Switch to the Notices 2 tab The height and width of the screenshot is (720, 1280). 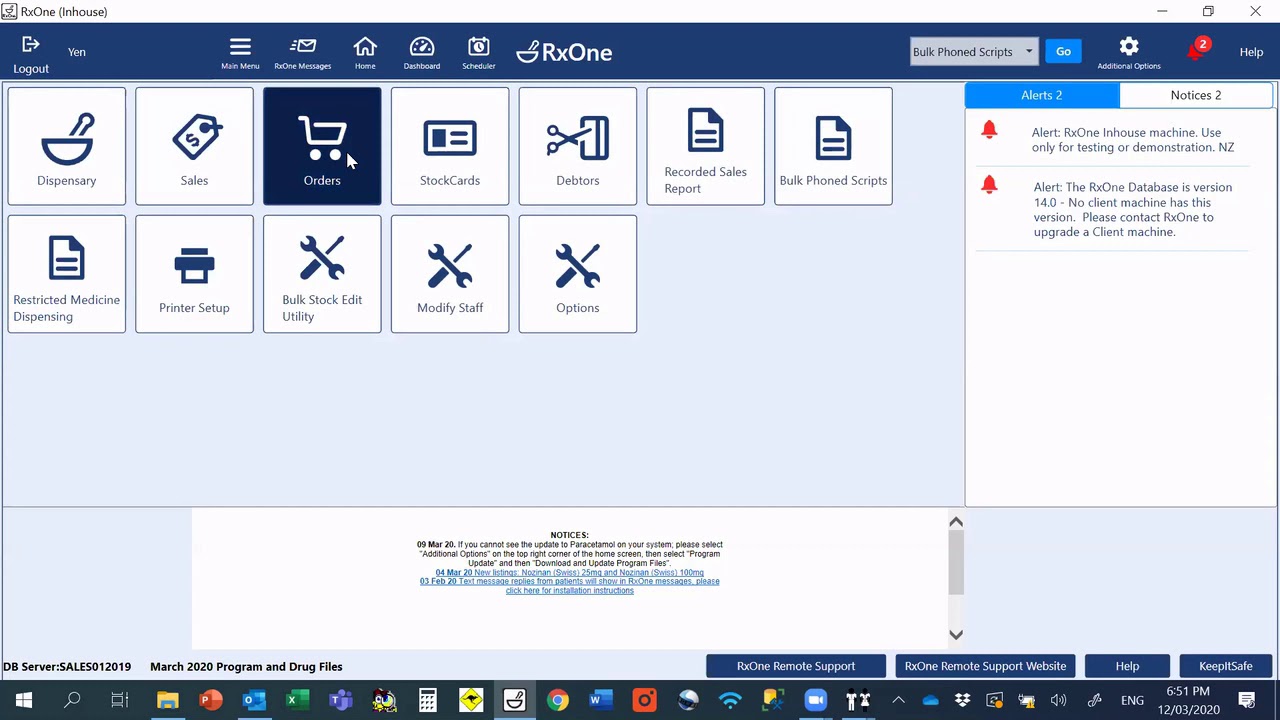point(1196,95)
